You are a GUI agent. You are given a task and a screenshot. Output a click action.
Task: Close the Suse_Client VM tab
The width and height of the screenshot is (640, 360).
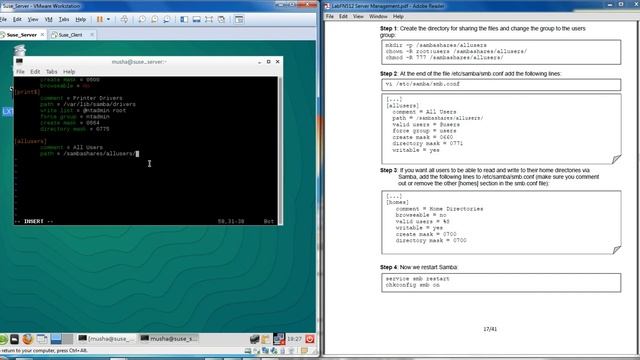pos(92,35)
